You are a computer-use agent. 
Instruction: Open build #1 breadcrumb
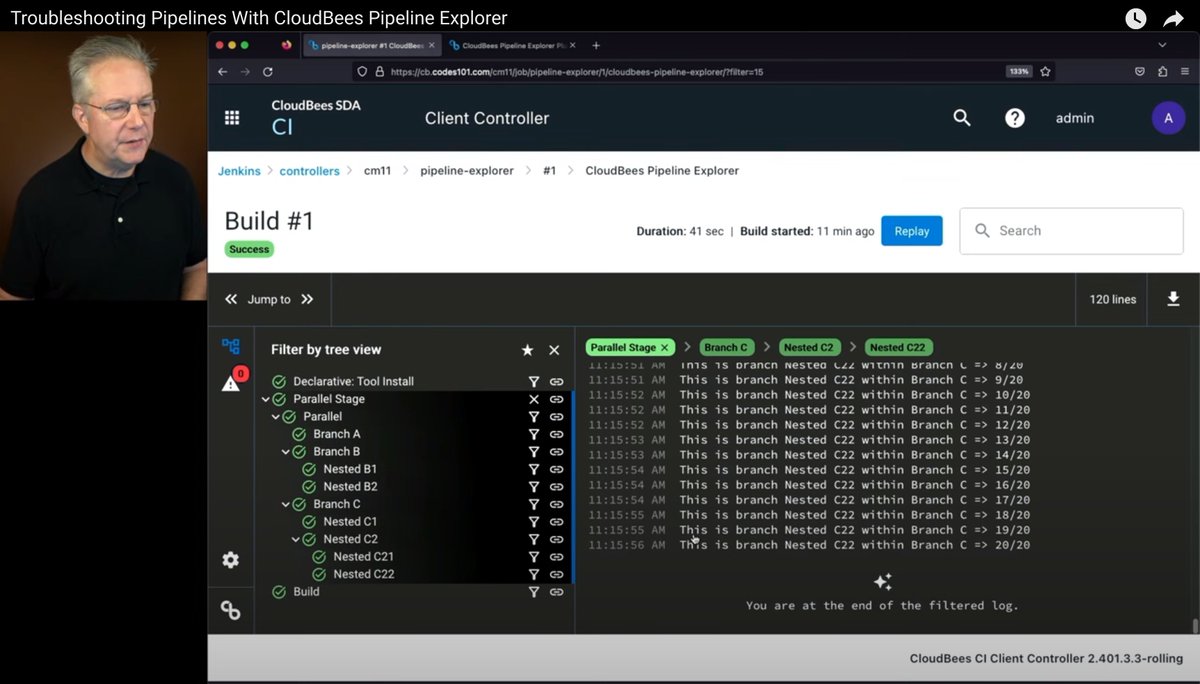click(x=549, y=171)
